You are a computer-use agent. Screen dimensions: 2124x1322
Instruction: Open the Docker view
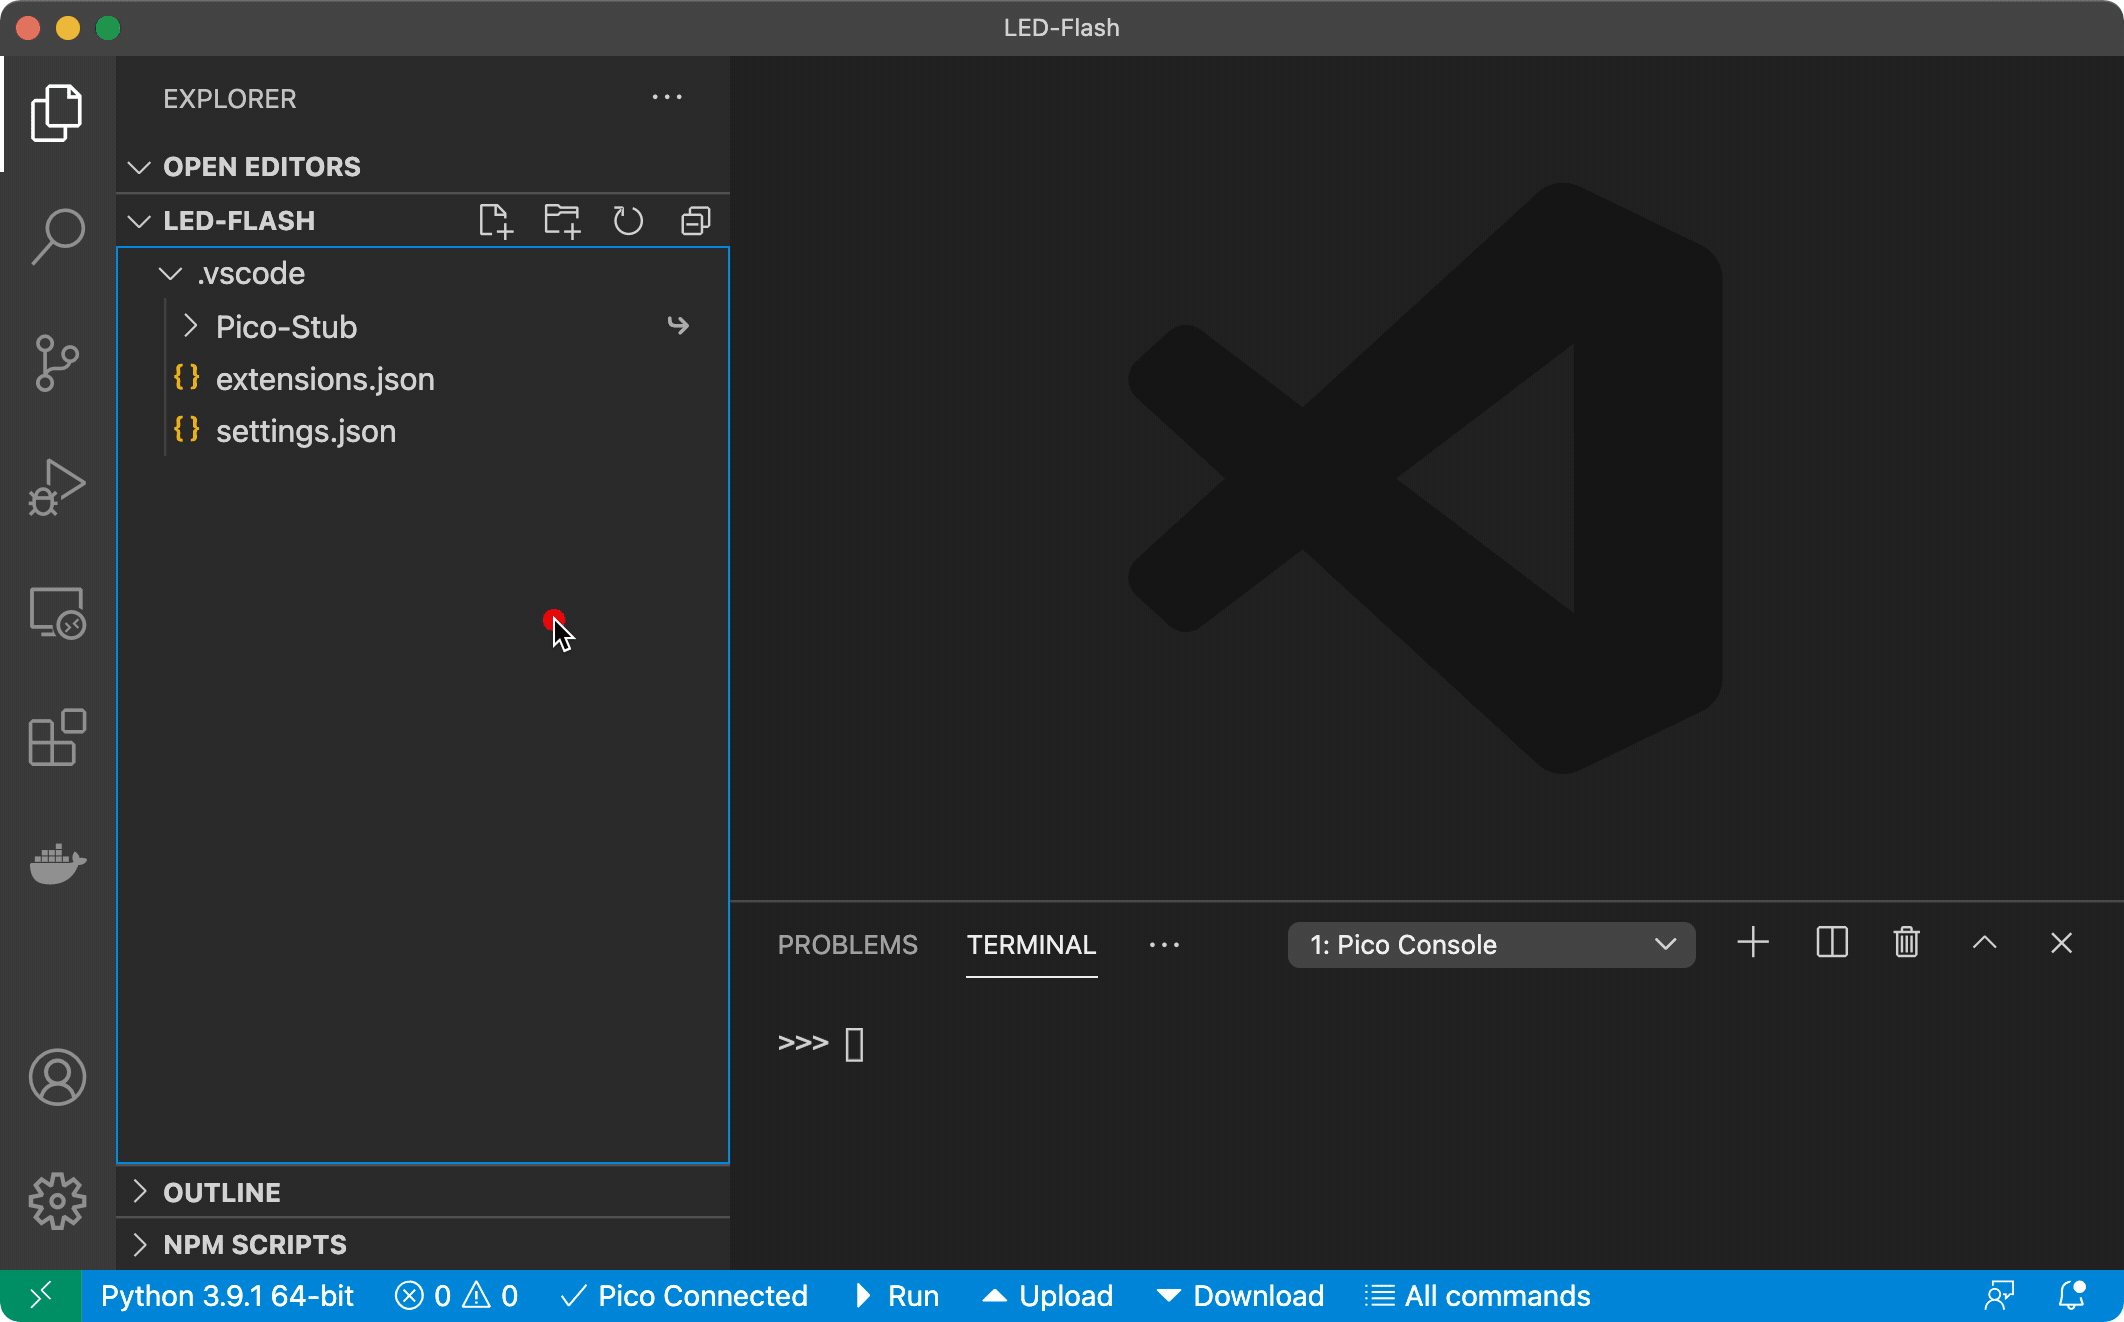57,862
